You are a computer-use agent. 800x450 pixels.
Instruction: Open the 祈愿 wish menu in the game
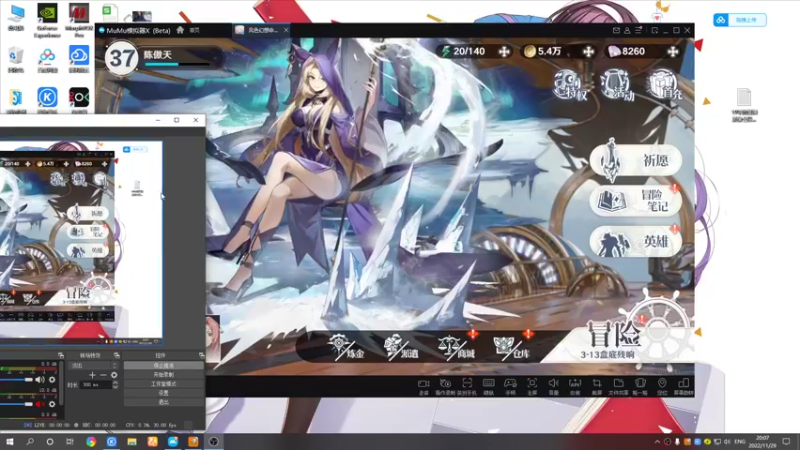[x=636, y=161]
